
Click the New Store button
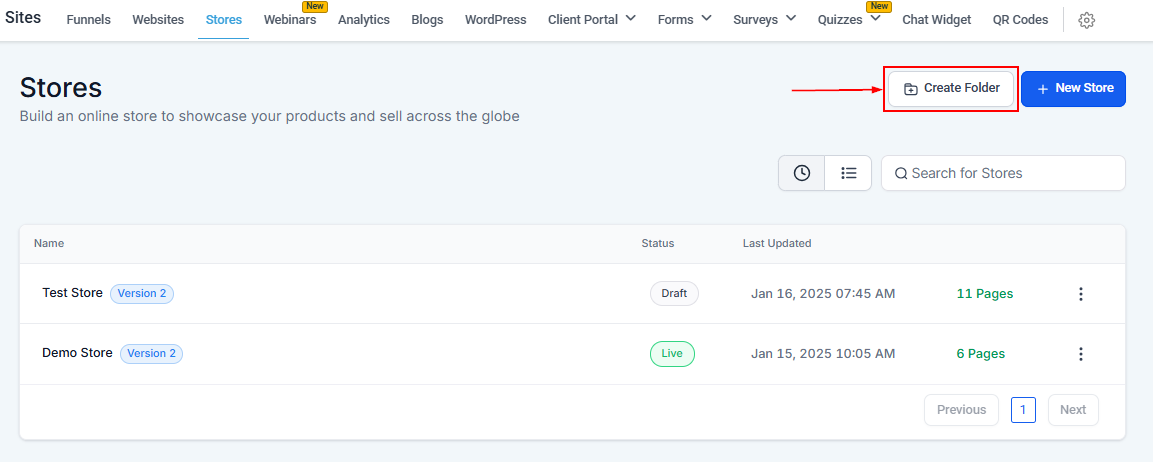pyautogui.click(x=1074, y=88)
